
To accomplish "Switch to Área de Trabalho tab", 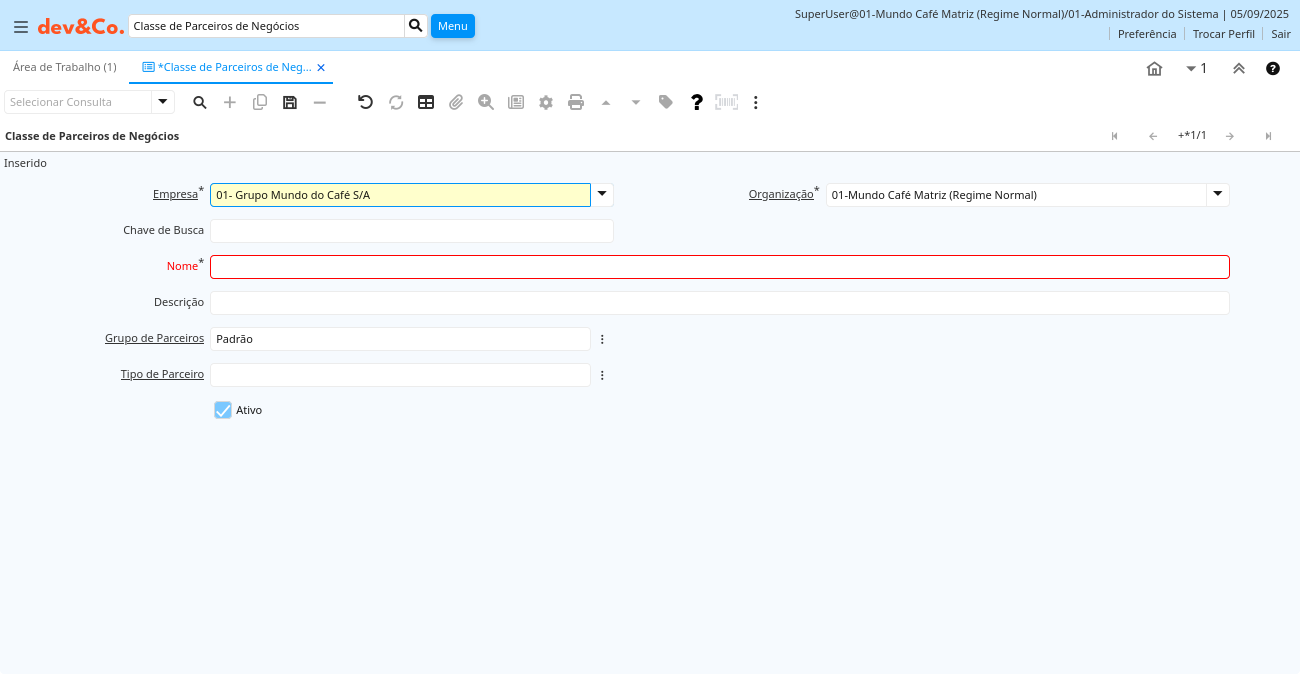I will pyautogui.click(x=65, y=67).
